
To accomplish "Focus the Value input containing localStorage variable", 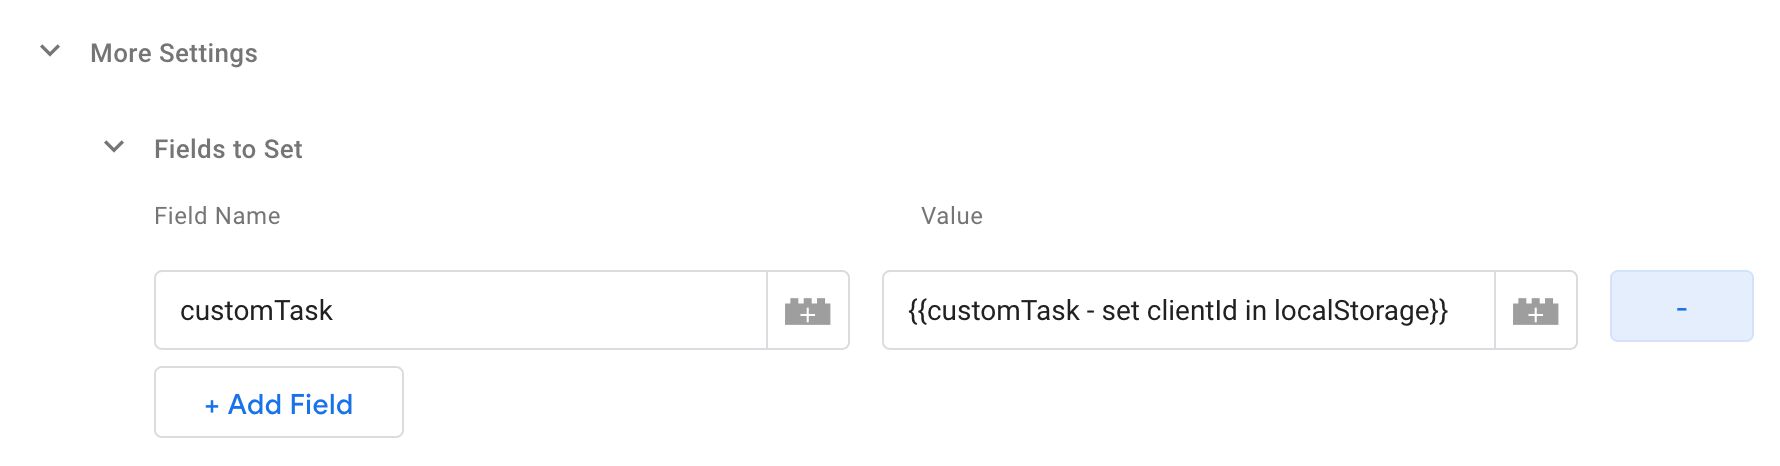I will coord(1189,311).
